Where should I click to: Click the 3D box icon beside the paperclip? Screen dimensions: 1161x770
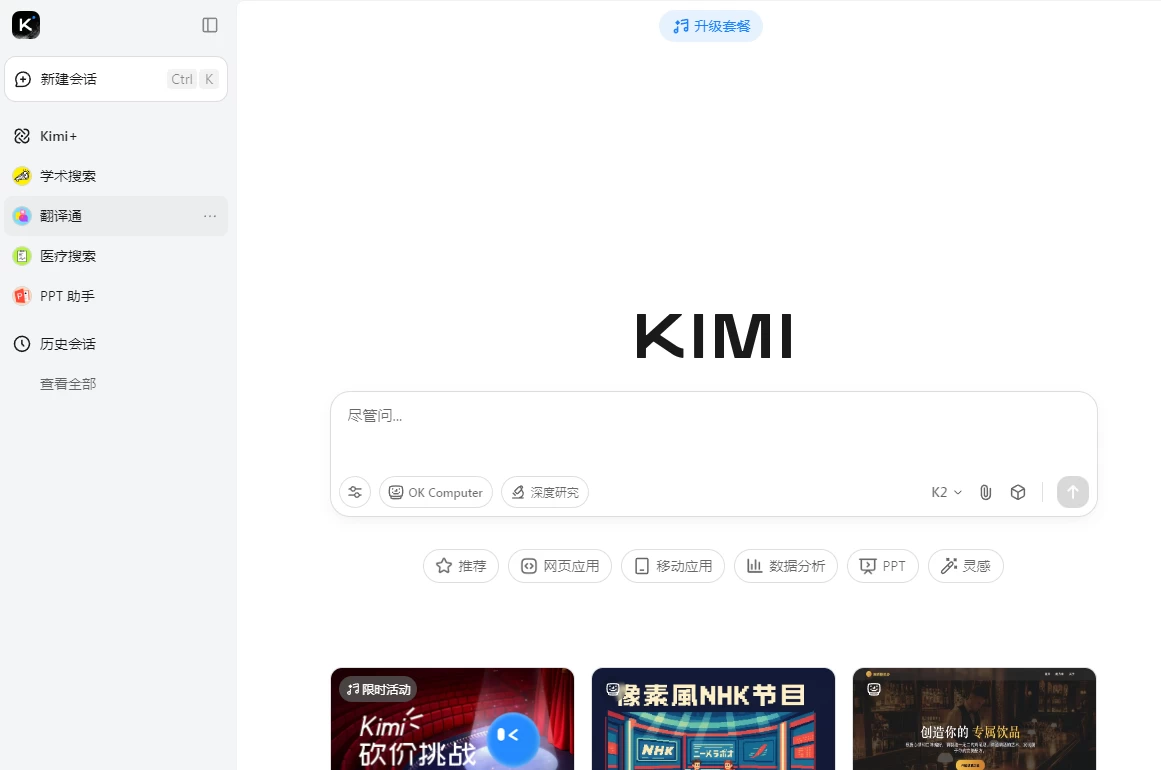point(1017,492)
